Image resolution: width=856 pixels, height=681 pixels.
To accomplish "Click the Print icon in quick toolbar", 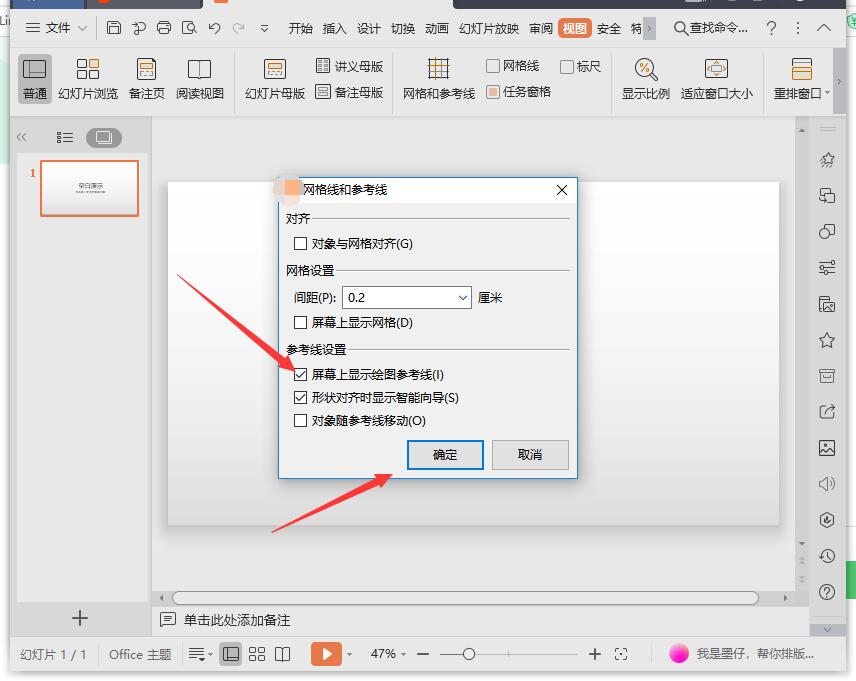I will tap(164, 27).
